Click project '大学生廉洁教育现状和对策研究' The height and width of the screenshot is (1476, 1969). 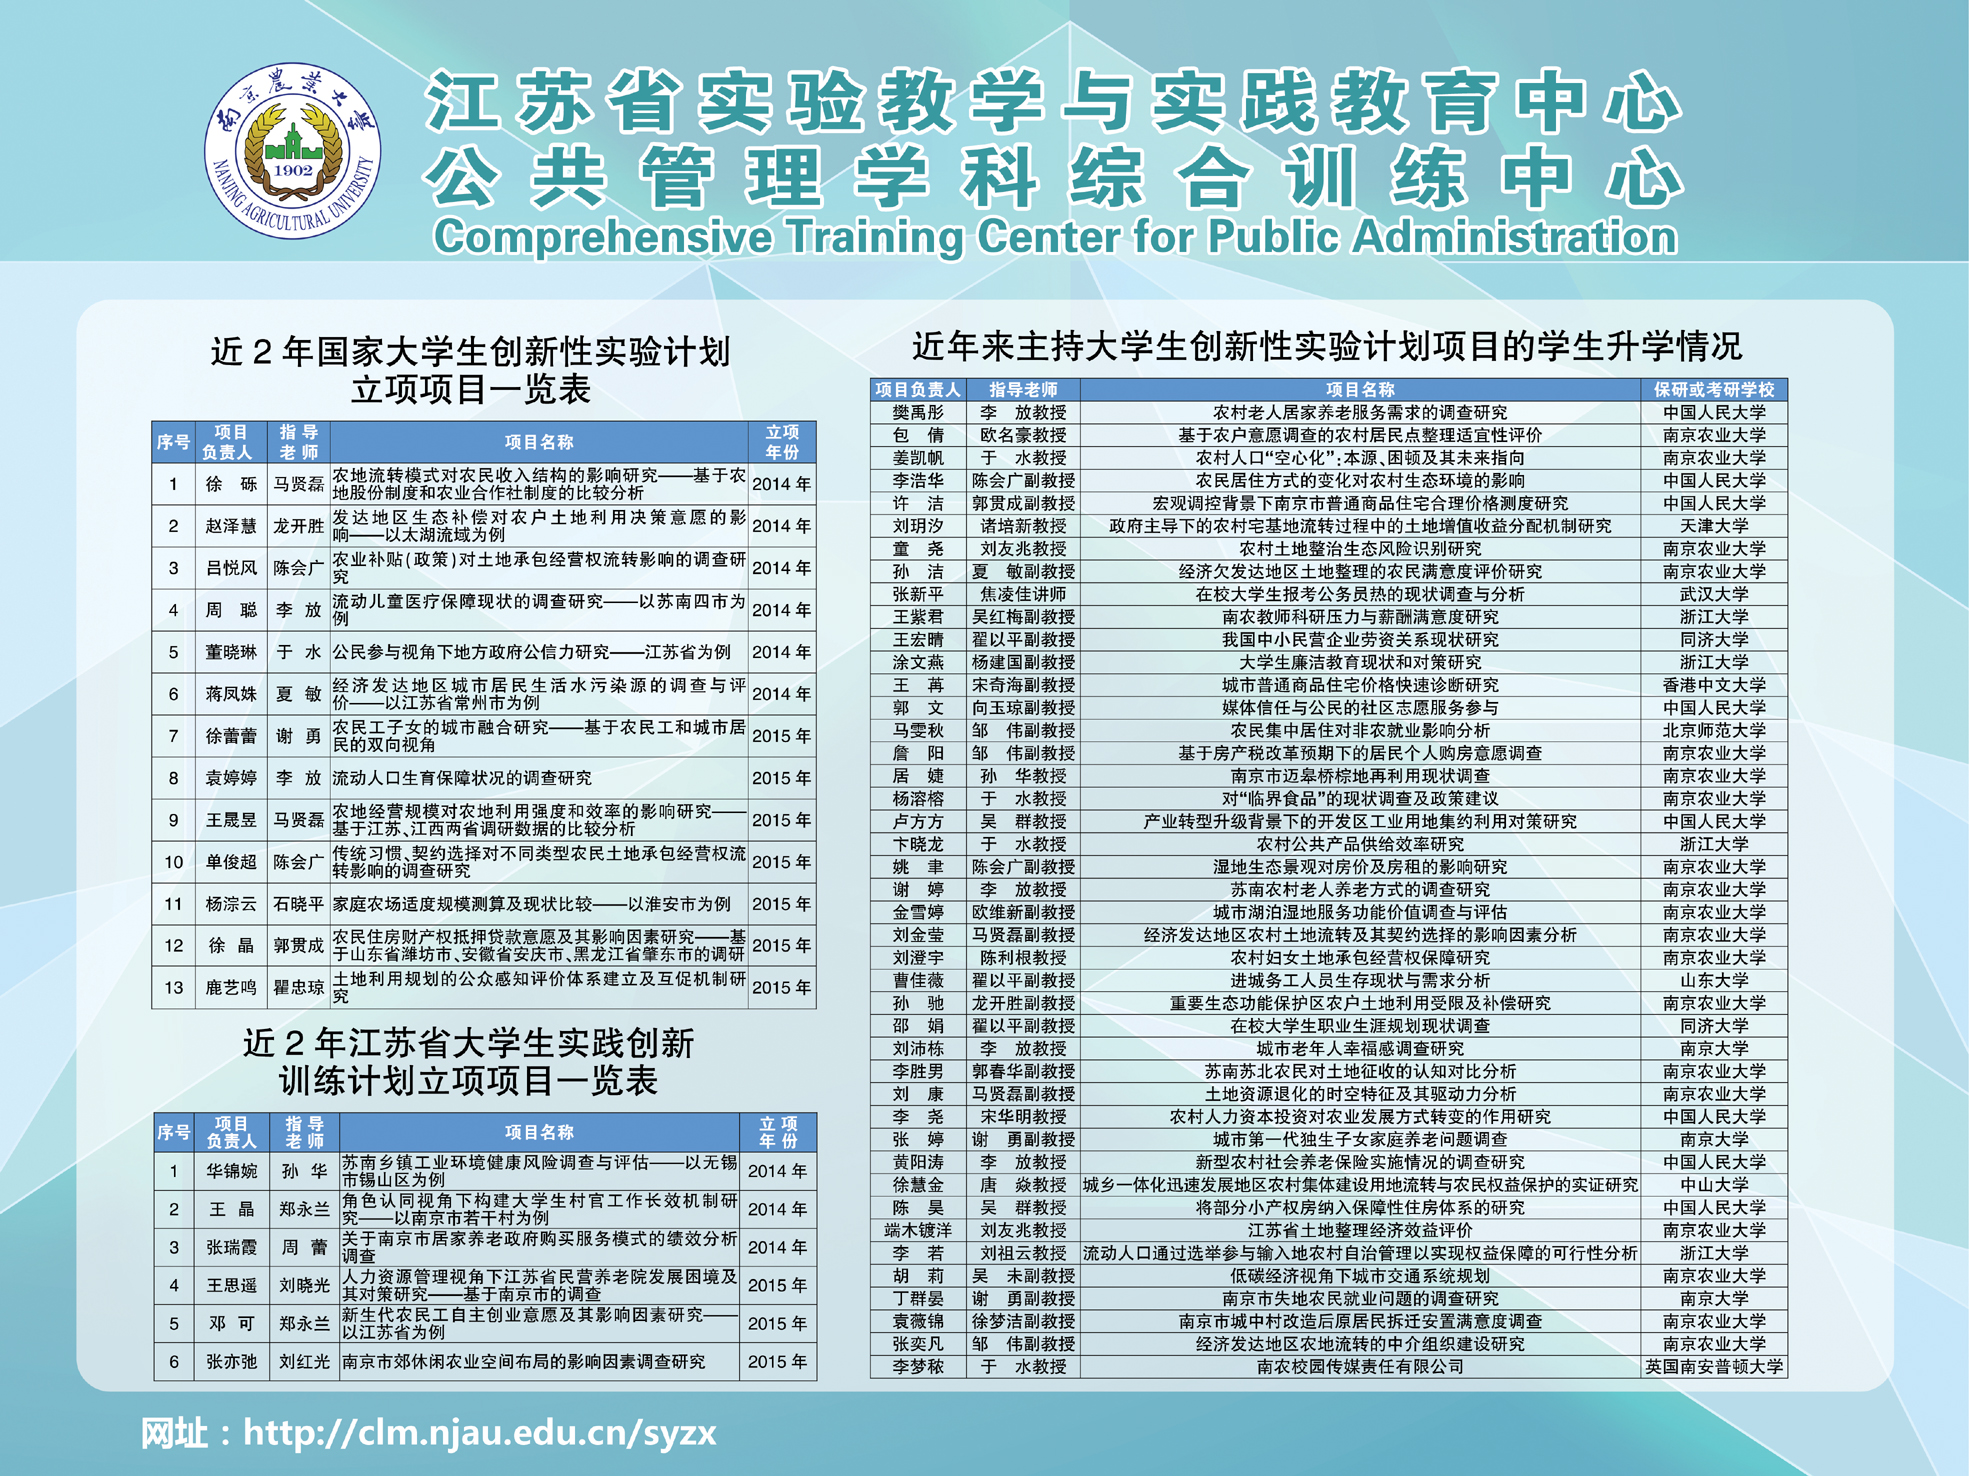[1360, 662]
